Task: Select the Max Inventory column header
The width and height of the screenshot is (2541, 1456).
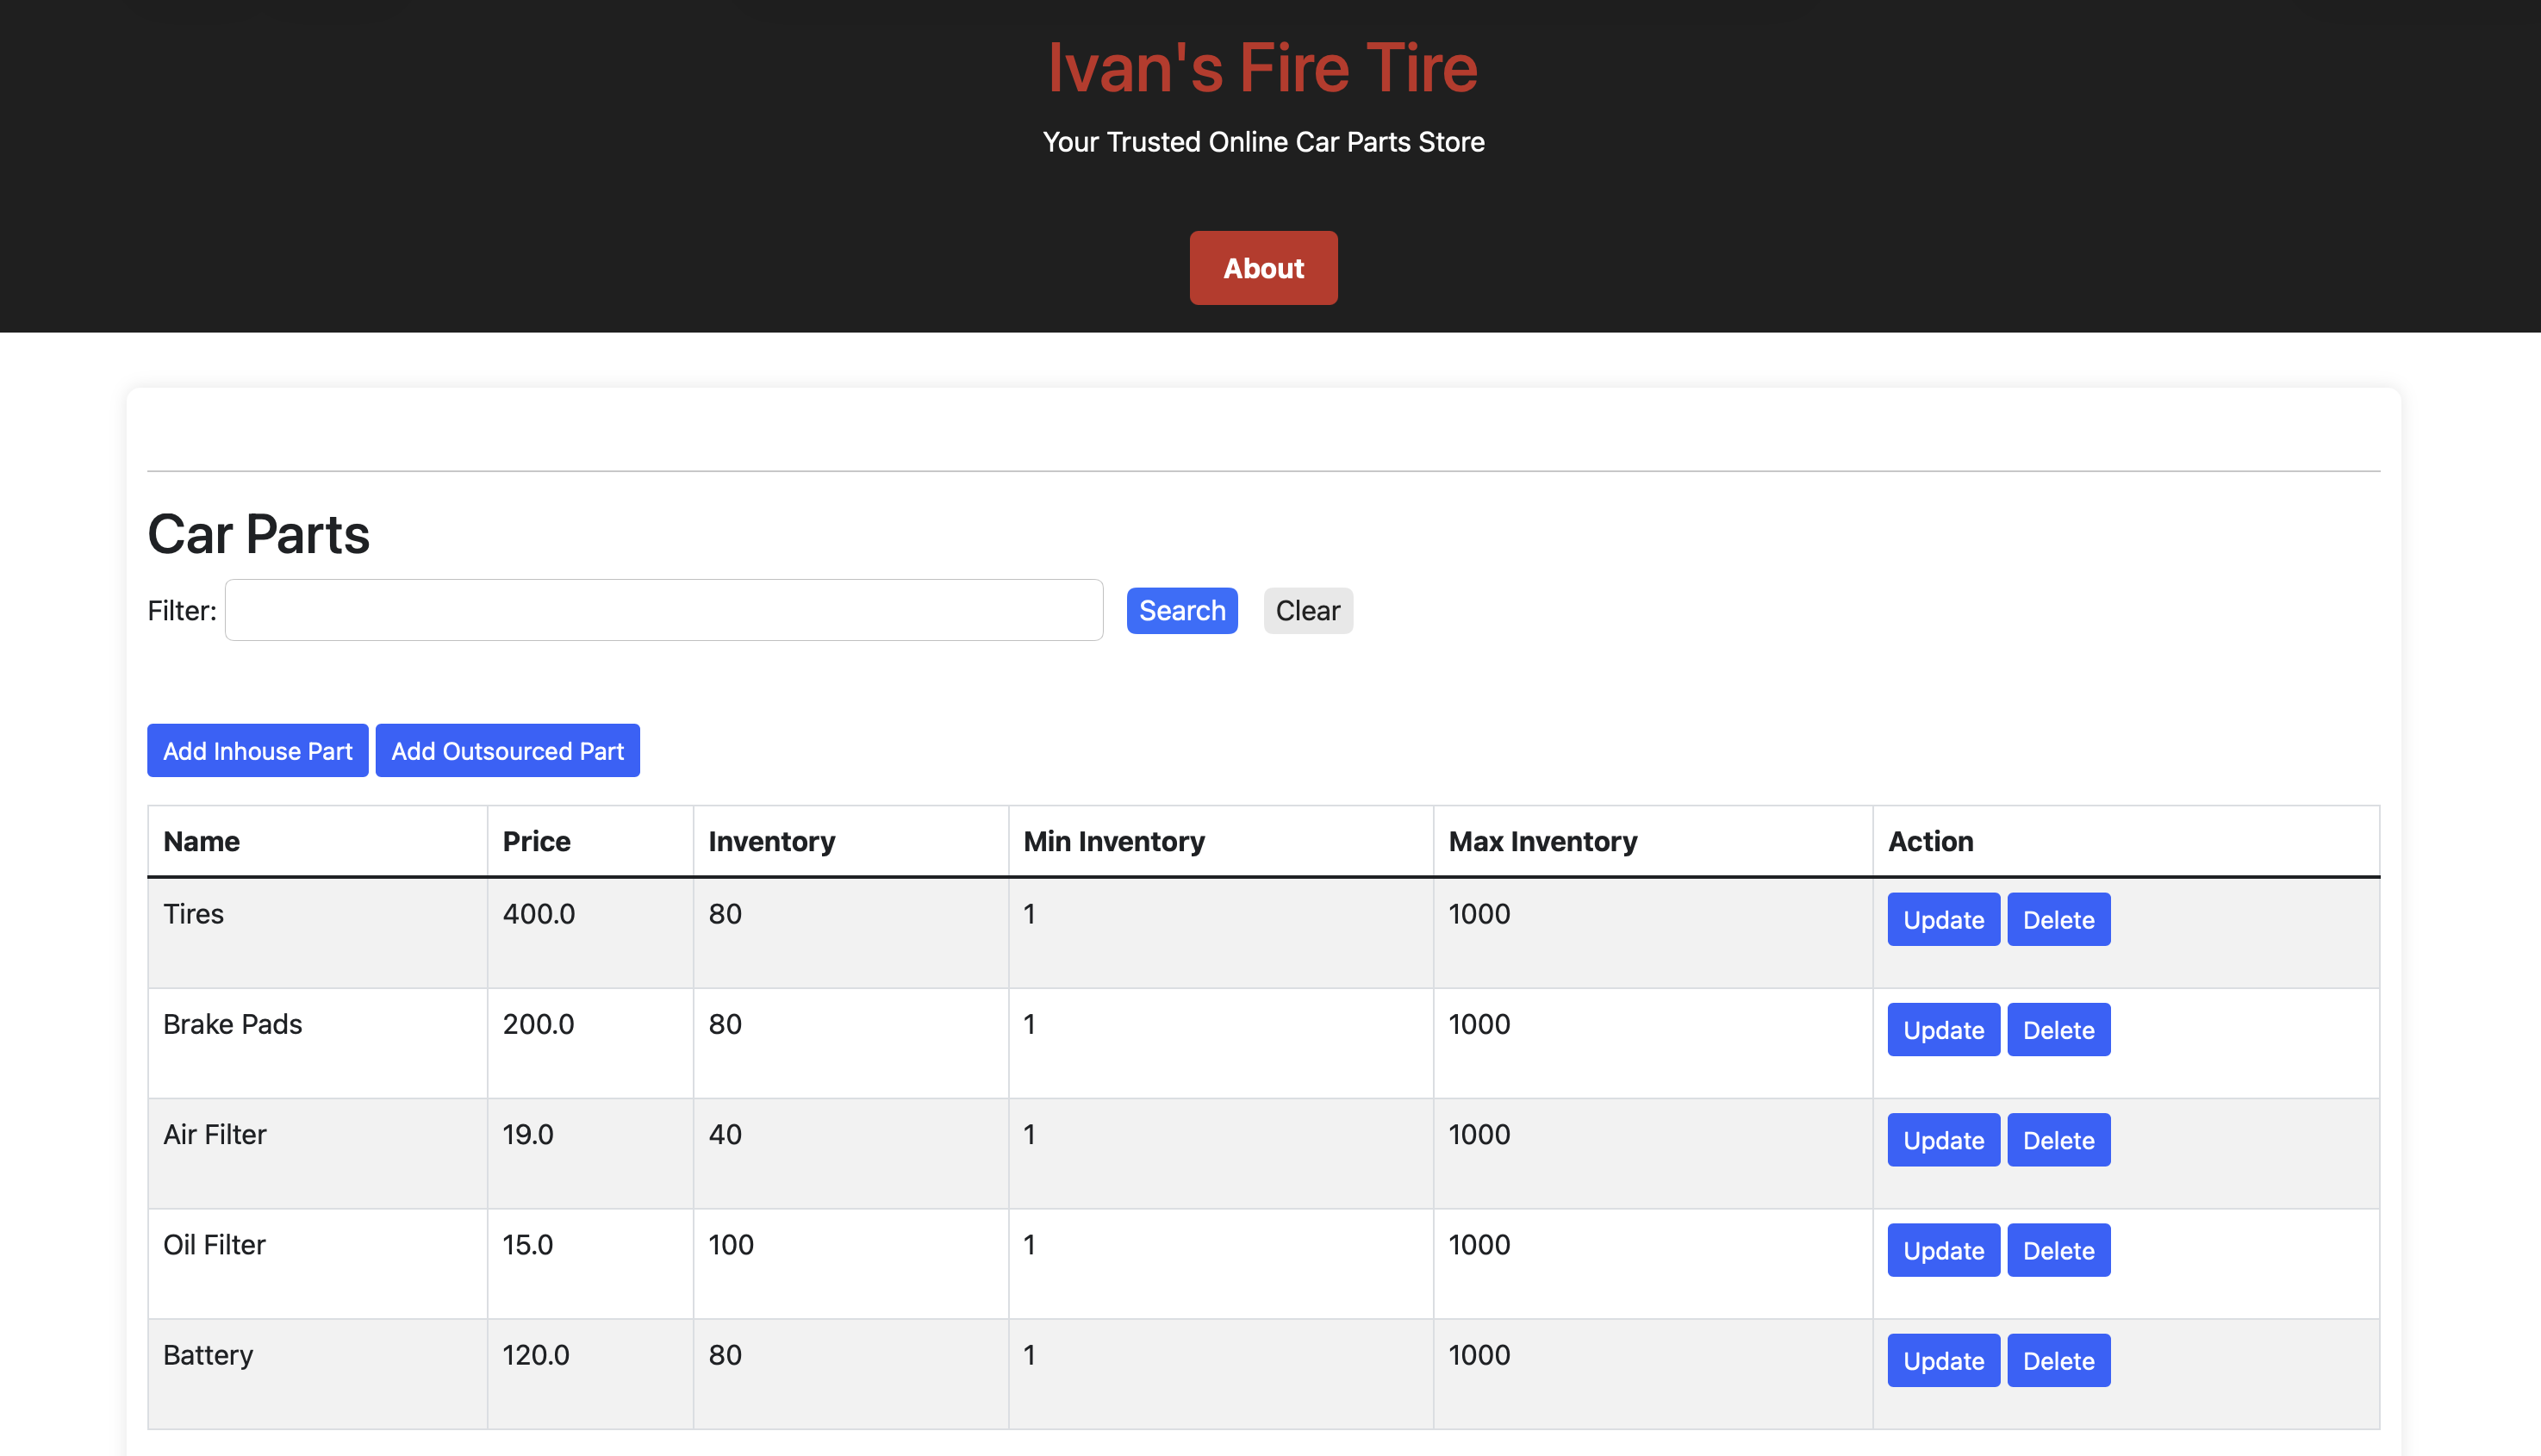Action: tap(1542, 842)
